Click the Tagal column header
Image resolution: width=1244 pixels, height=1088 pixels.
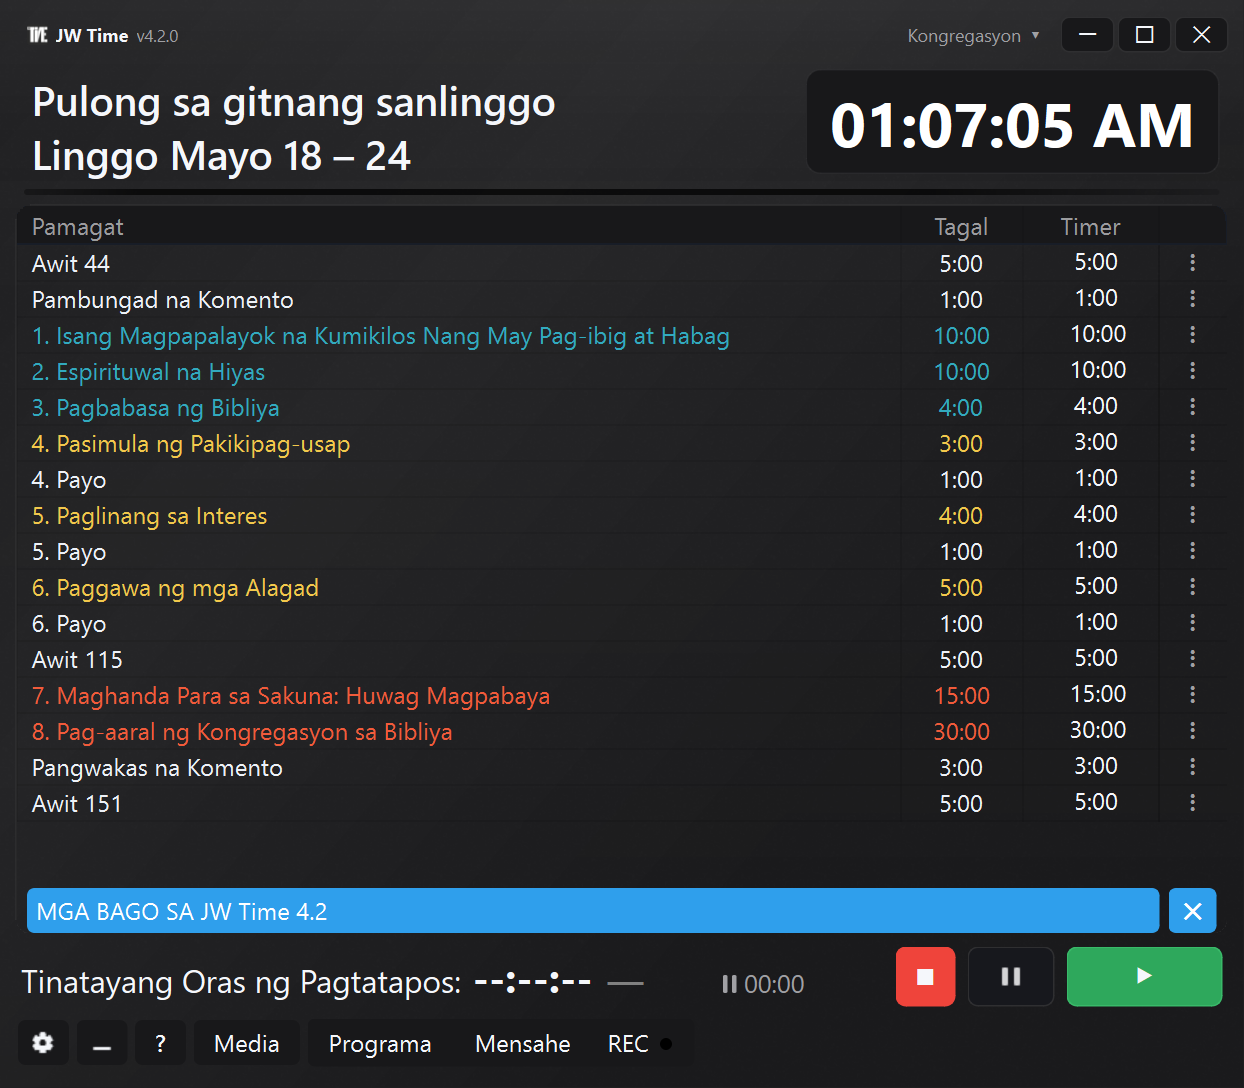click(x=961, y=227)
